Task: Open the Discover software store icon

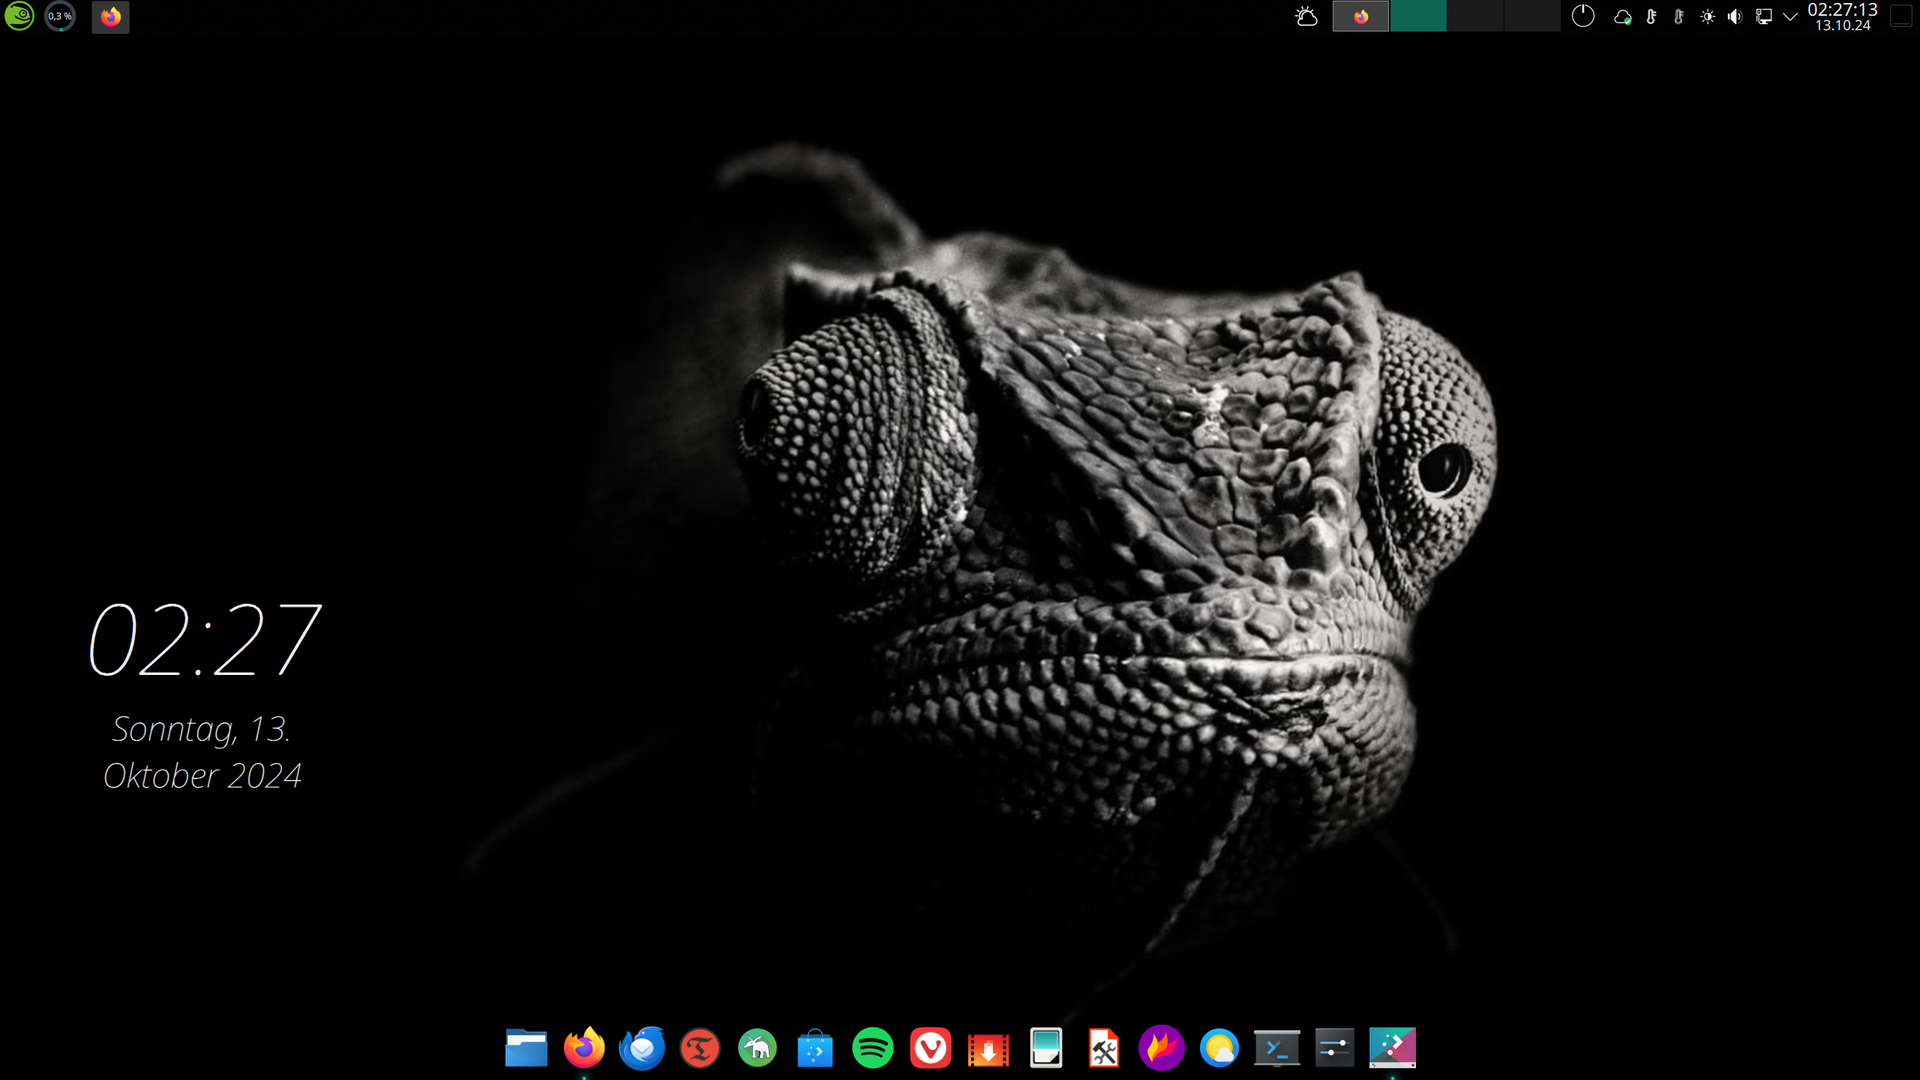Action: coord(815,1048)
